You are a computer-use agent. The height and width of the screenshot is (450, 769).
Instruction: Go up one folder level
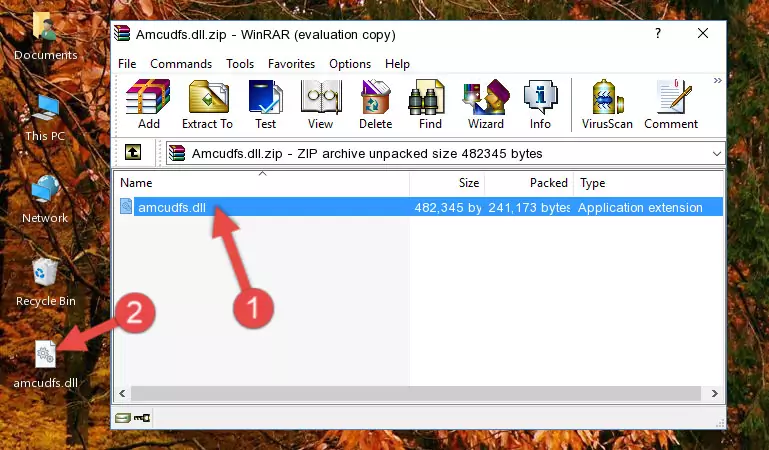(x=133, y=152)
